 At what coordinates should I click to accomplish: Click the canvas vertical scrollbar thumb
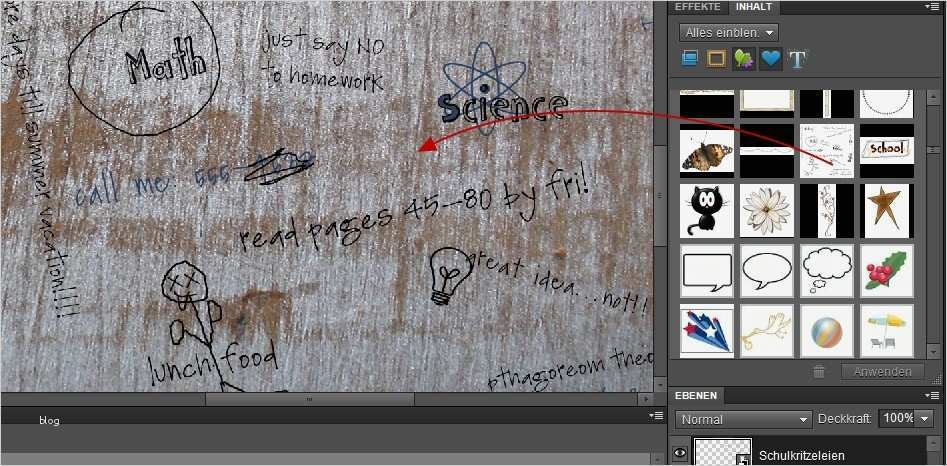(659, 196)
